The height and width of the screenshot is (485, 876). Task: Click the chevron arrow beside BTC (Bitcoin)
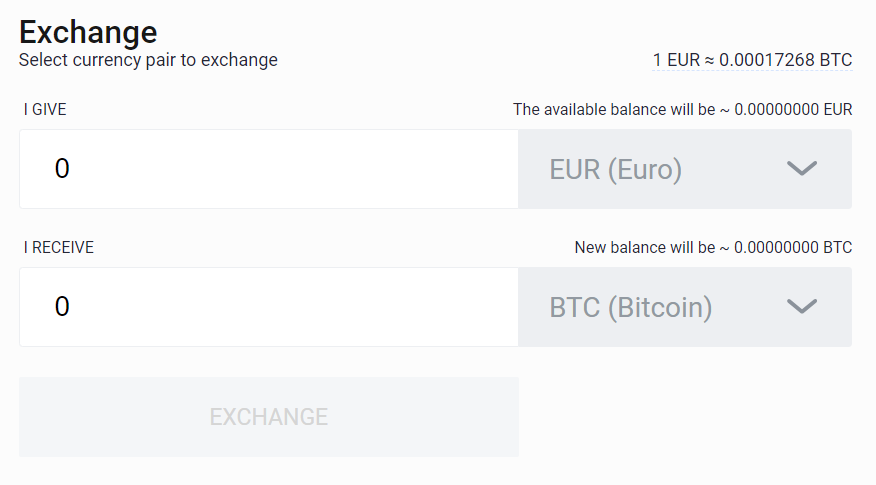[x=802, y=307]
